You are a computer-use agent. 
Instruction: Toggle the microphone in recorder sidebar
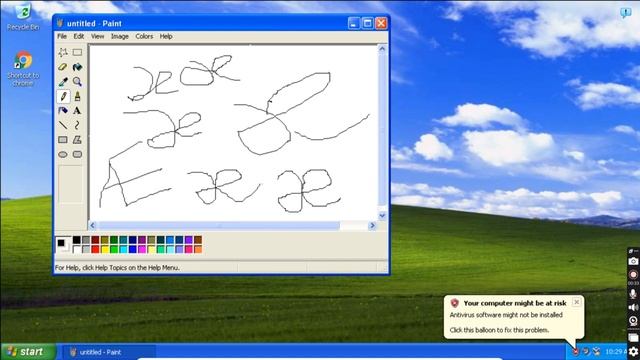pyautogui.click(x=633, y=293)
